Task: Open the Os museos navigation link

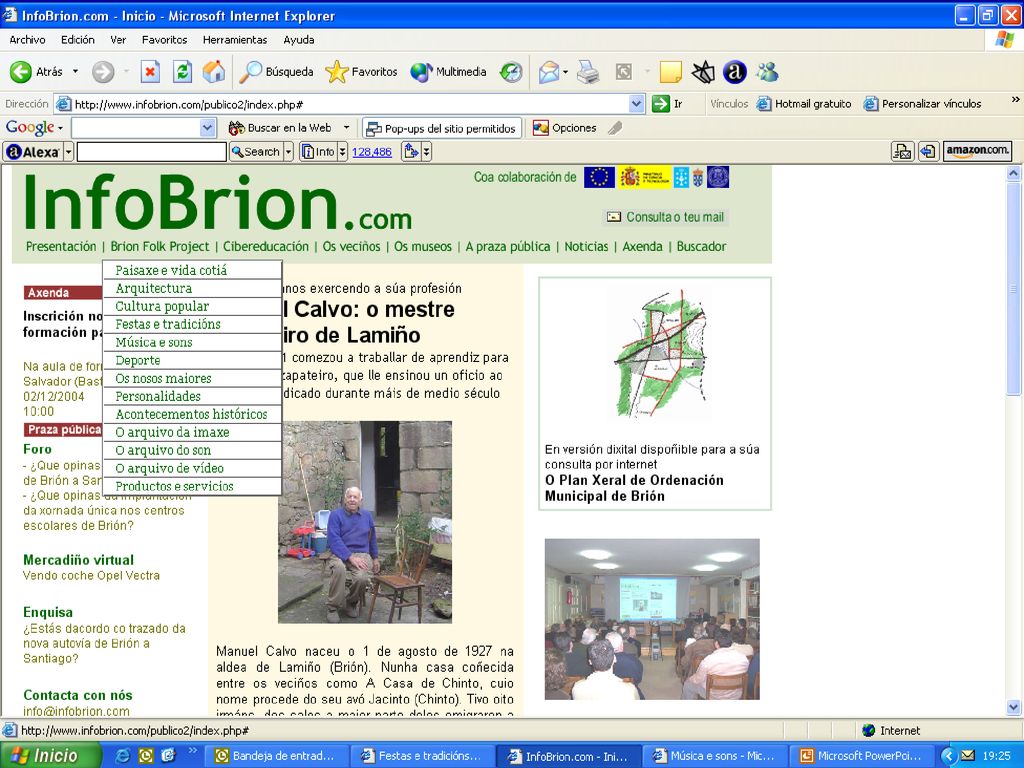Action: (x=423, y=246)
